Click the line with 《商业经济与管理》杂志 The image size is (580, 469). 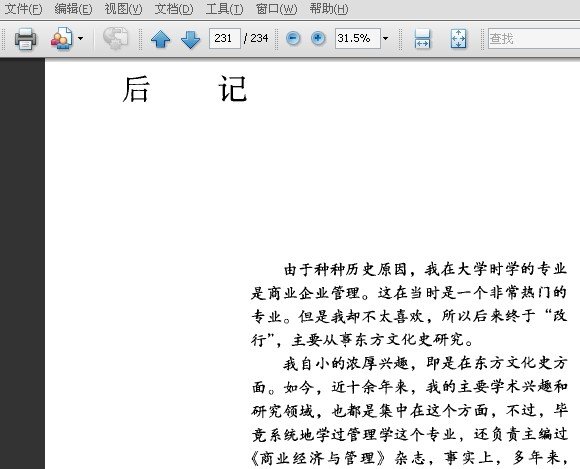(409, 459)
